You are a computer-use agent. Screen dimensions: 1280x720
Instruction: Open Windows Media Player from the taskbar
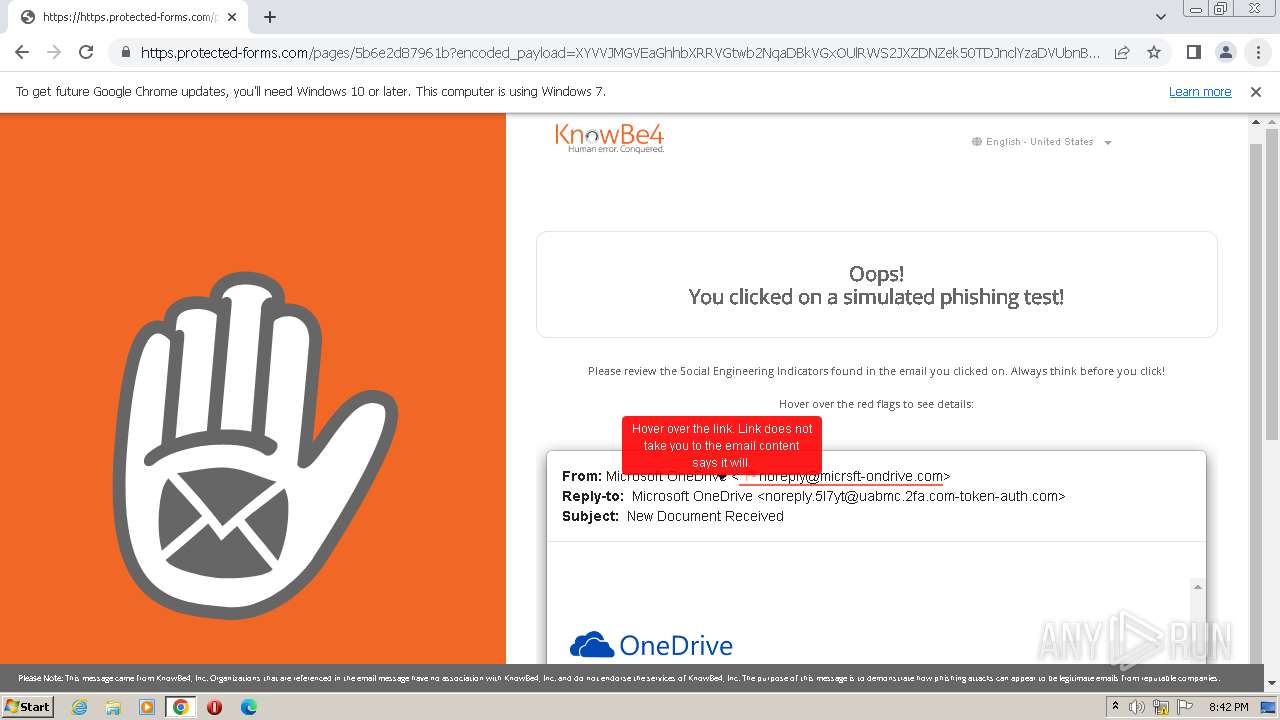click(x=147, y=707)
